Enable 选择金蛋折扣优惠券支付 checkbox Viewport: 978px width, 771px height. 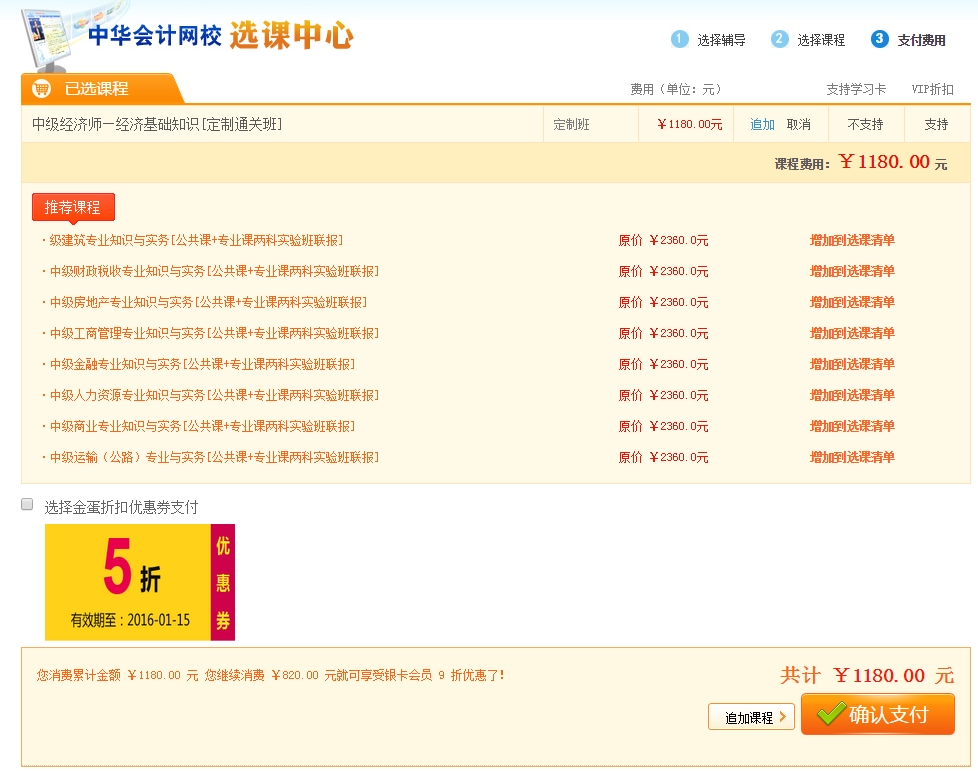coord(28,505)
